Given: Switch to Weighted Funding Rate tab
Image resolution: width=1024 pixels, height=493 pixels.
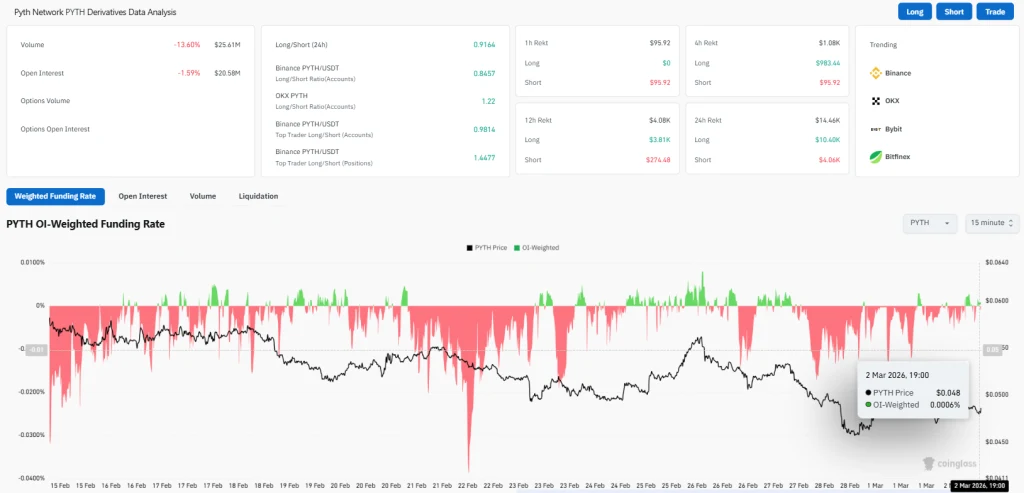Looking at the screenshot, I should tap(56, 196).
